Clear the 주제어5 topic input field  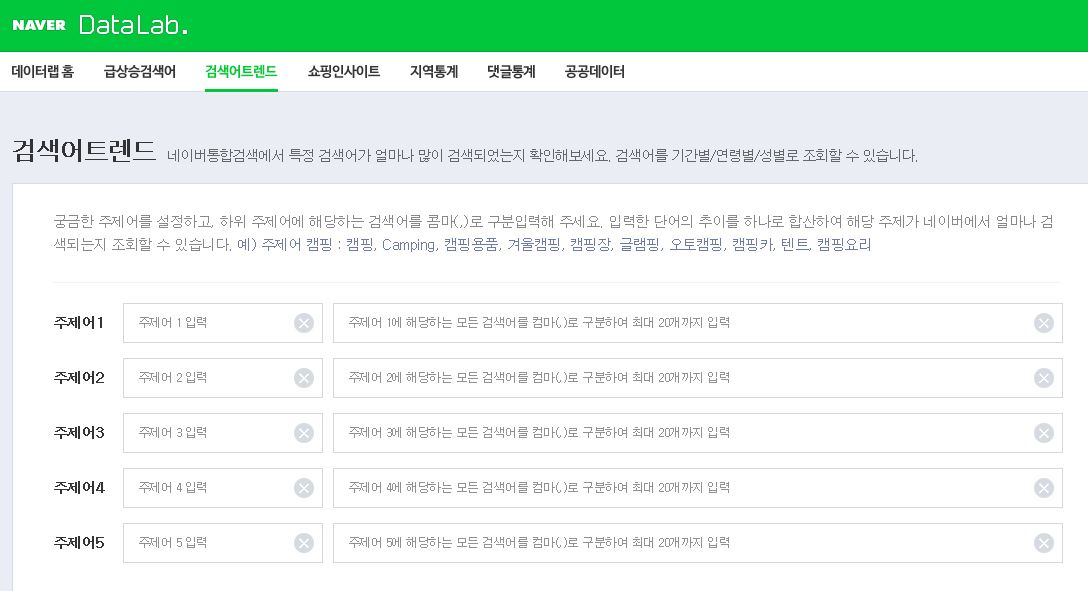pos(304,542)
